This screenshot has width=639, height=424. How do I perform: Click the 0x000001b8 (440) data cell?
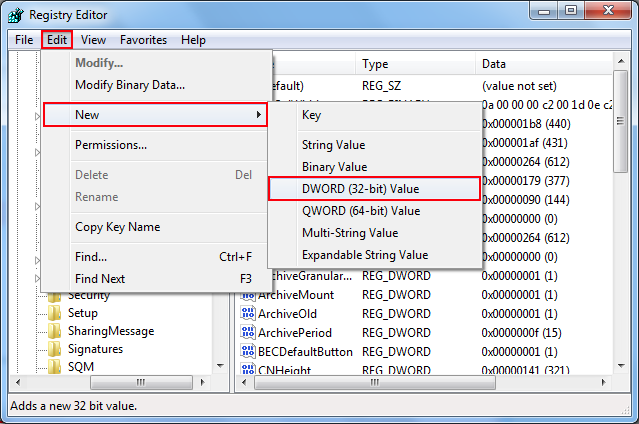click(x=526, y=124)
